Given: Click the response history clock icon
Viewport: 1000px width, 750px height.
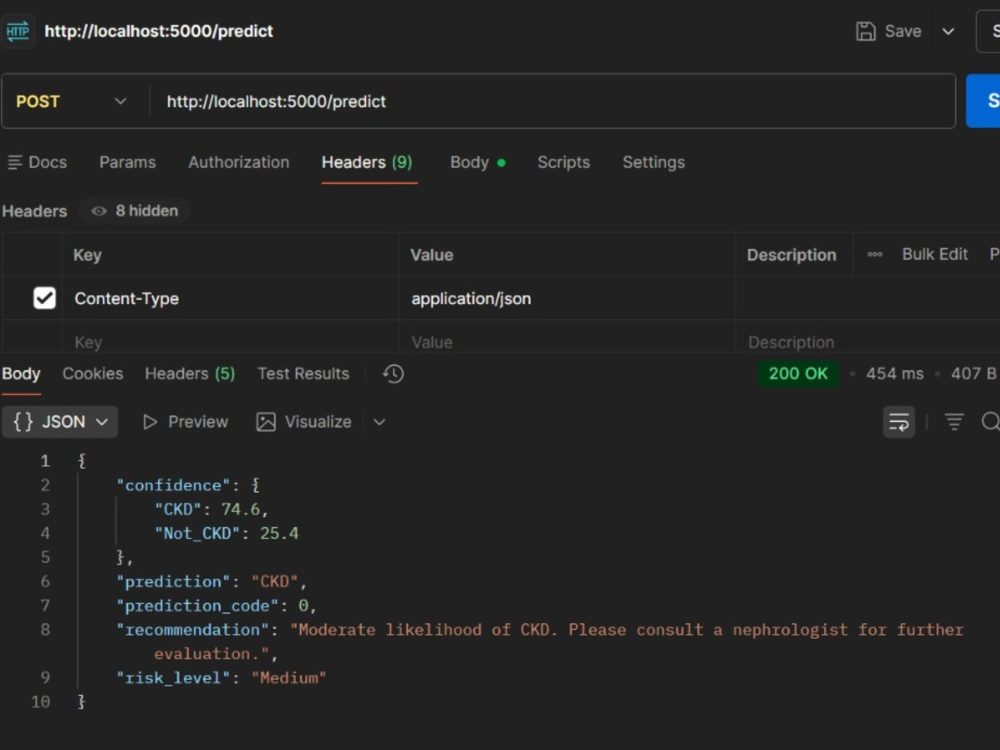Looking at the screenshot, I should (x=393, y=374).
